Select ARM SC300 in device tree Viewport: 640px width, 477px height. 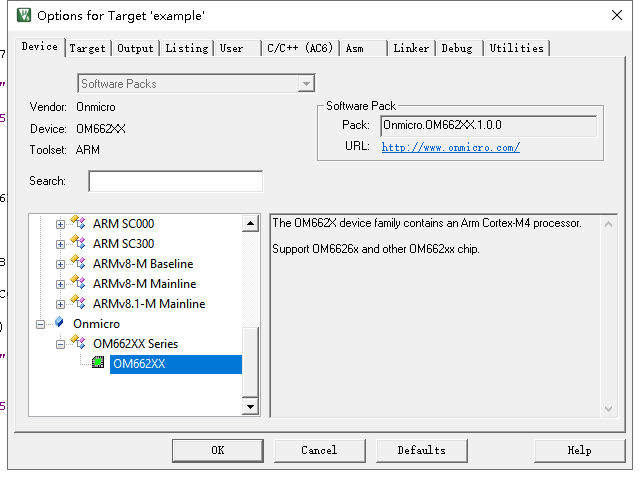(x=123, y=244)
